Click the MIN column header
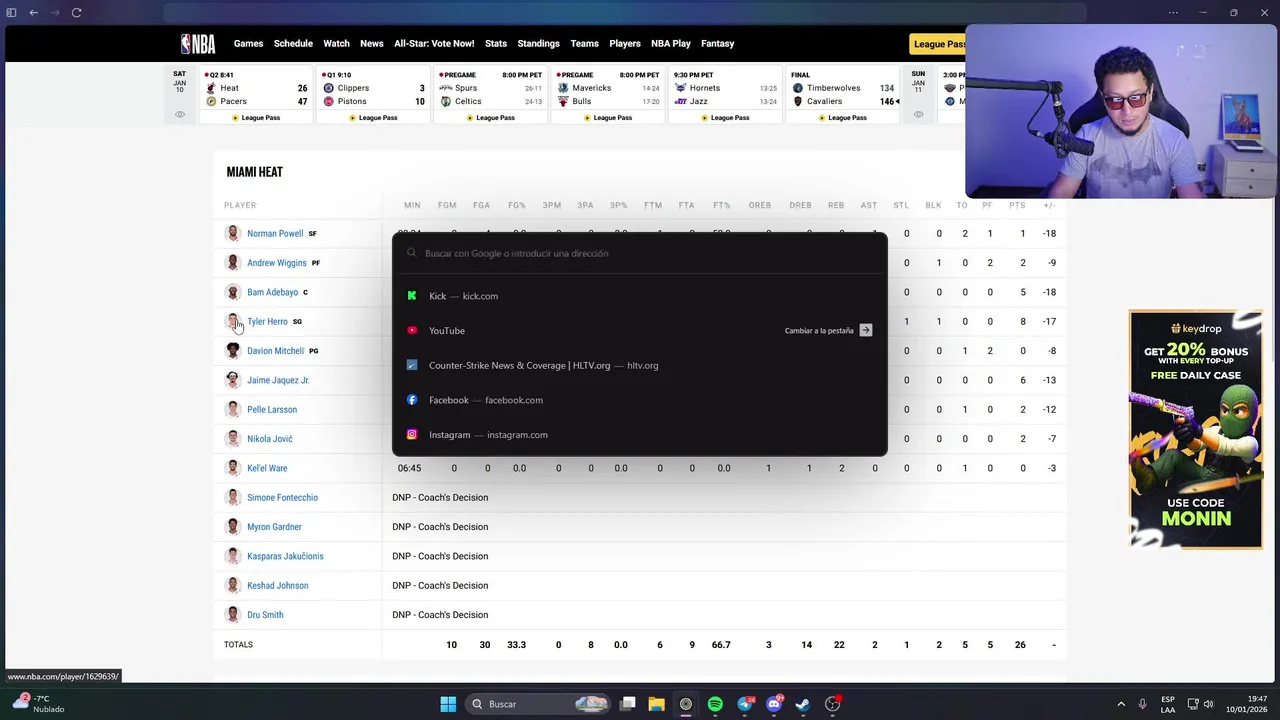The image size is (1280, 720). [412, 205]
